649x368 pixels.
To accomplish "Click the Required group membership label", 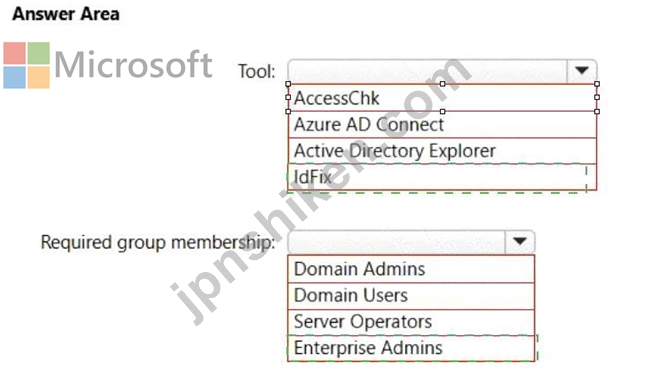I will pos(158,243).
